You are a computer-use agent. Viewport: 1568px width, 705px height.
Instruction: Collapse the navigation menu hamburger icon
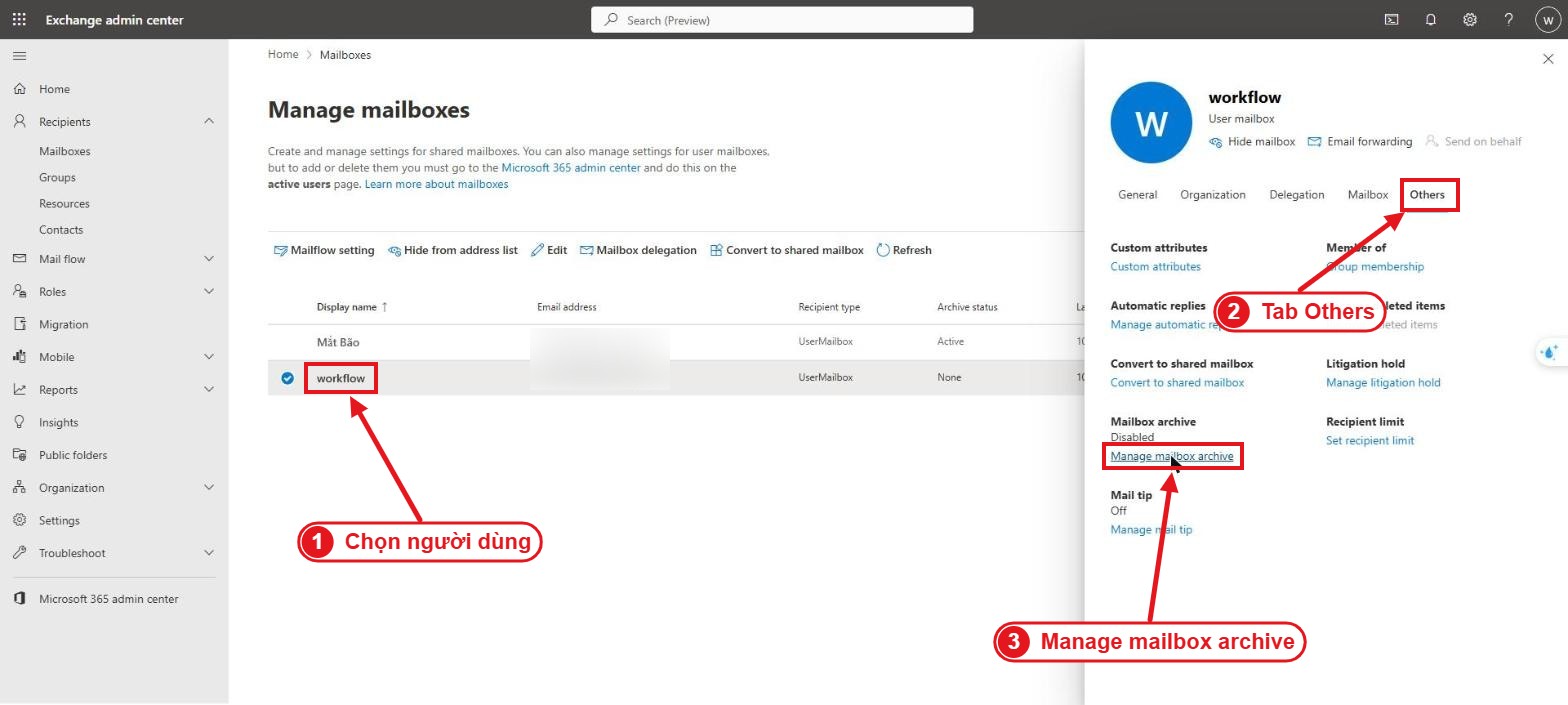click(x=19, y=56)
